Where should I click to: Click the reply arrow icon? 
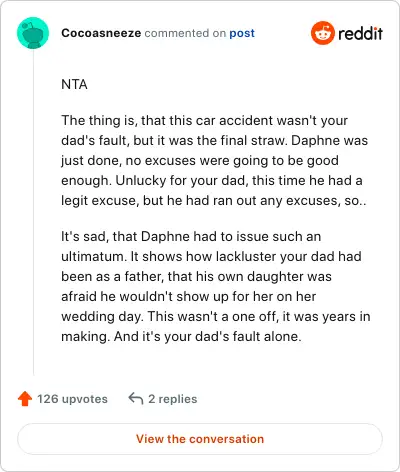tap(136, 399)
